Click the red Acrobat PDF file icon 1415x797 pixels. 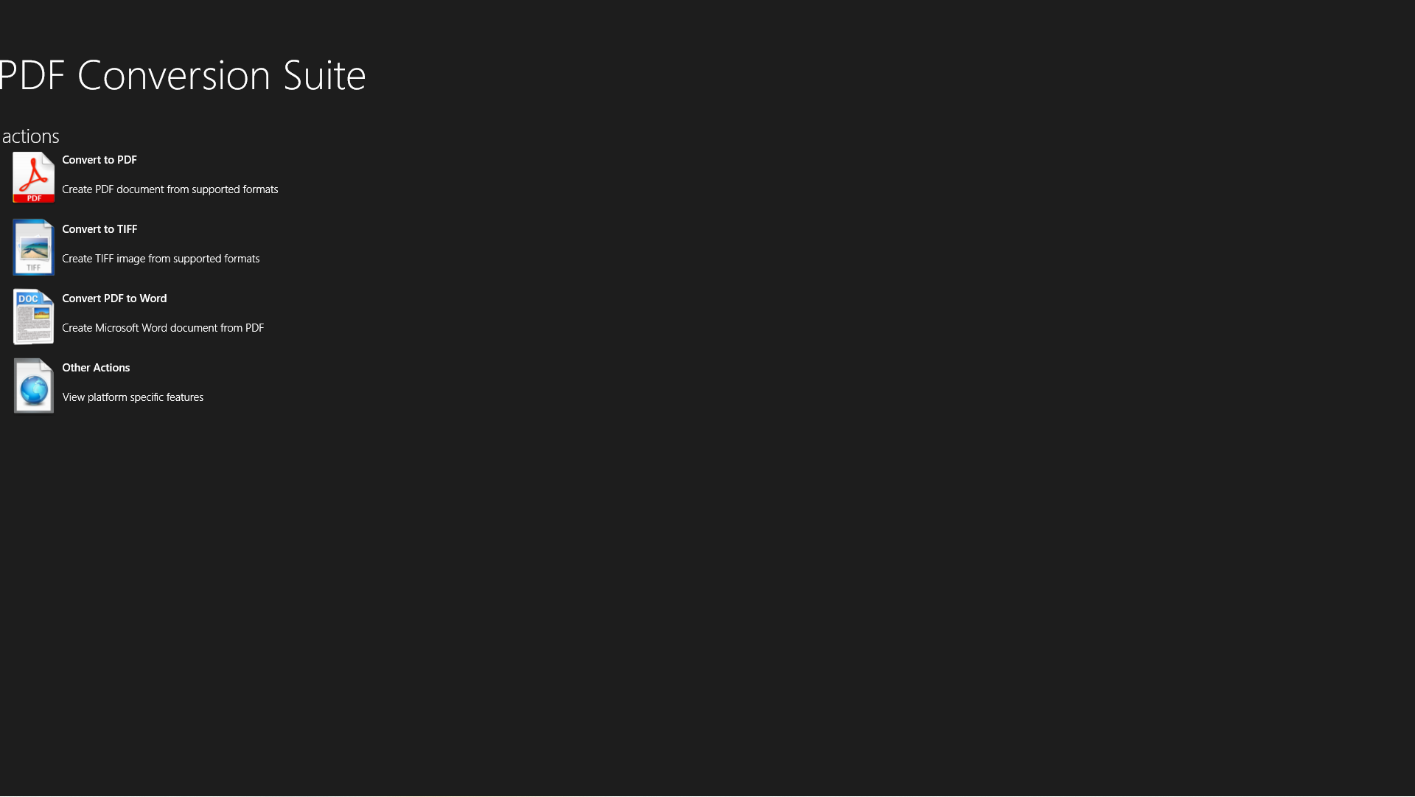click(33, 177)
